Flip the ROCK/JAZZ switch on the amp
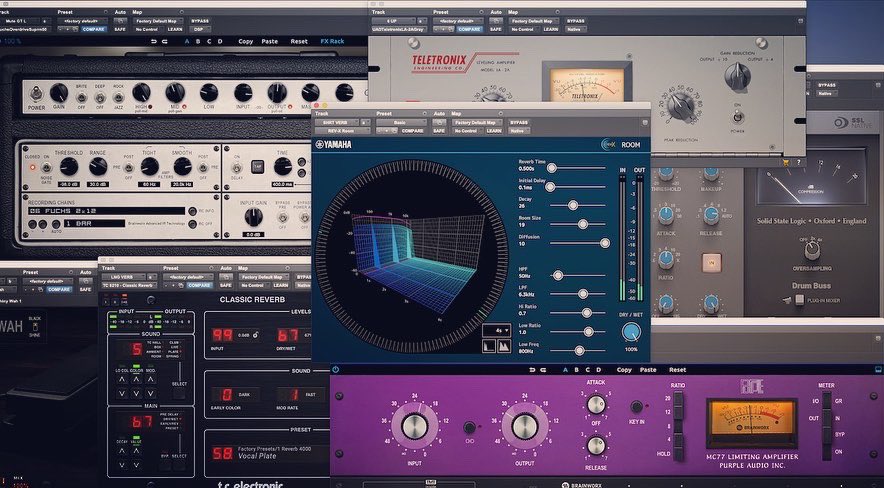 (x=118, y=98)
